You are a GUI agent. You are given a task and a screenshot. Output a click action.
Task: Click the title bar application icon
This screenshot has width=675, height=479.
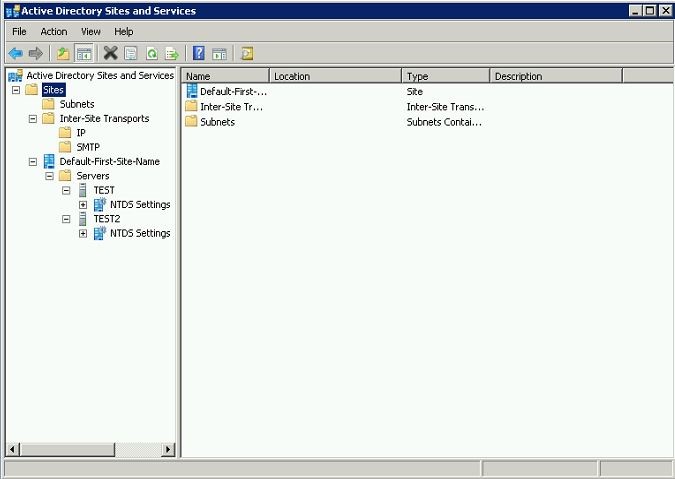pyautogui.click(x=12, y=11)
